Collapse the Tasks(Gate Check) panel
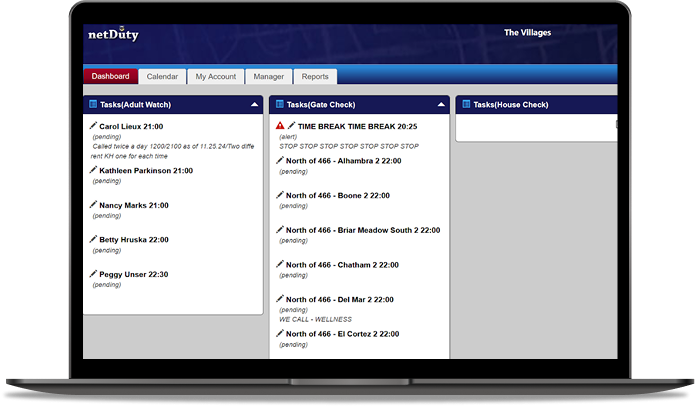Viewport: 695px width, 406px height. click(x=441, y=105)
